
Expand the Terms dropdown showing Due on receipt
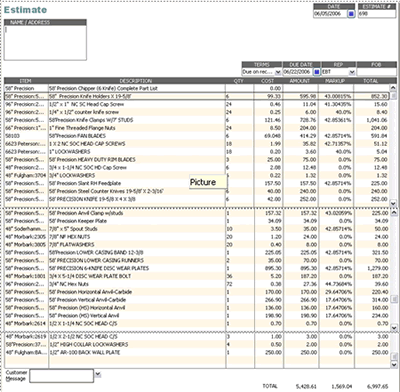278,72
